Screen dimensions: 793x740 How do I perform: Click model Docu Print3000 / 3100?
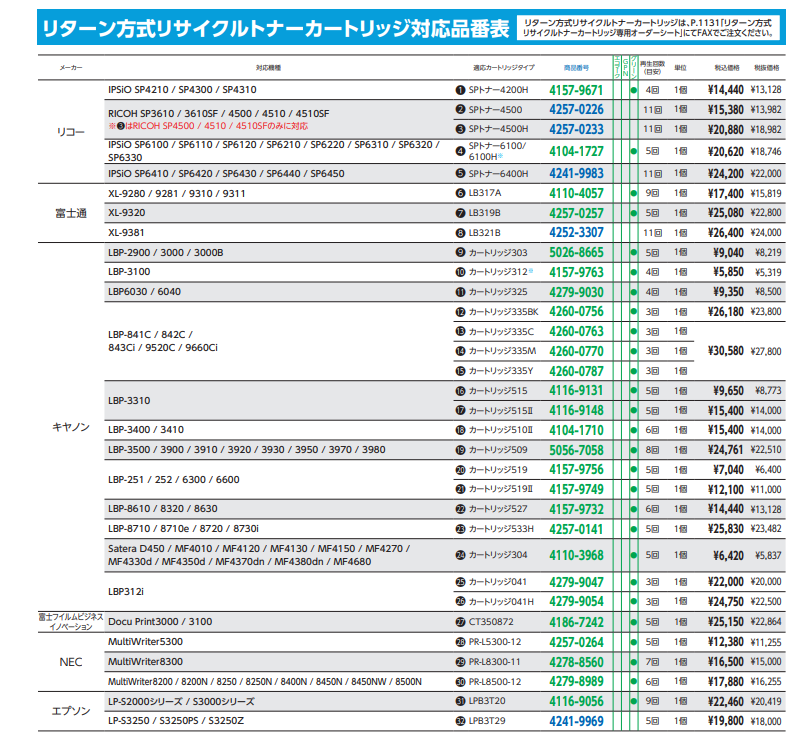tap(160, 622)
